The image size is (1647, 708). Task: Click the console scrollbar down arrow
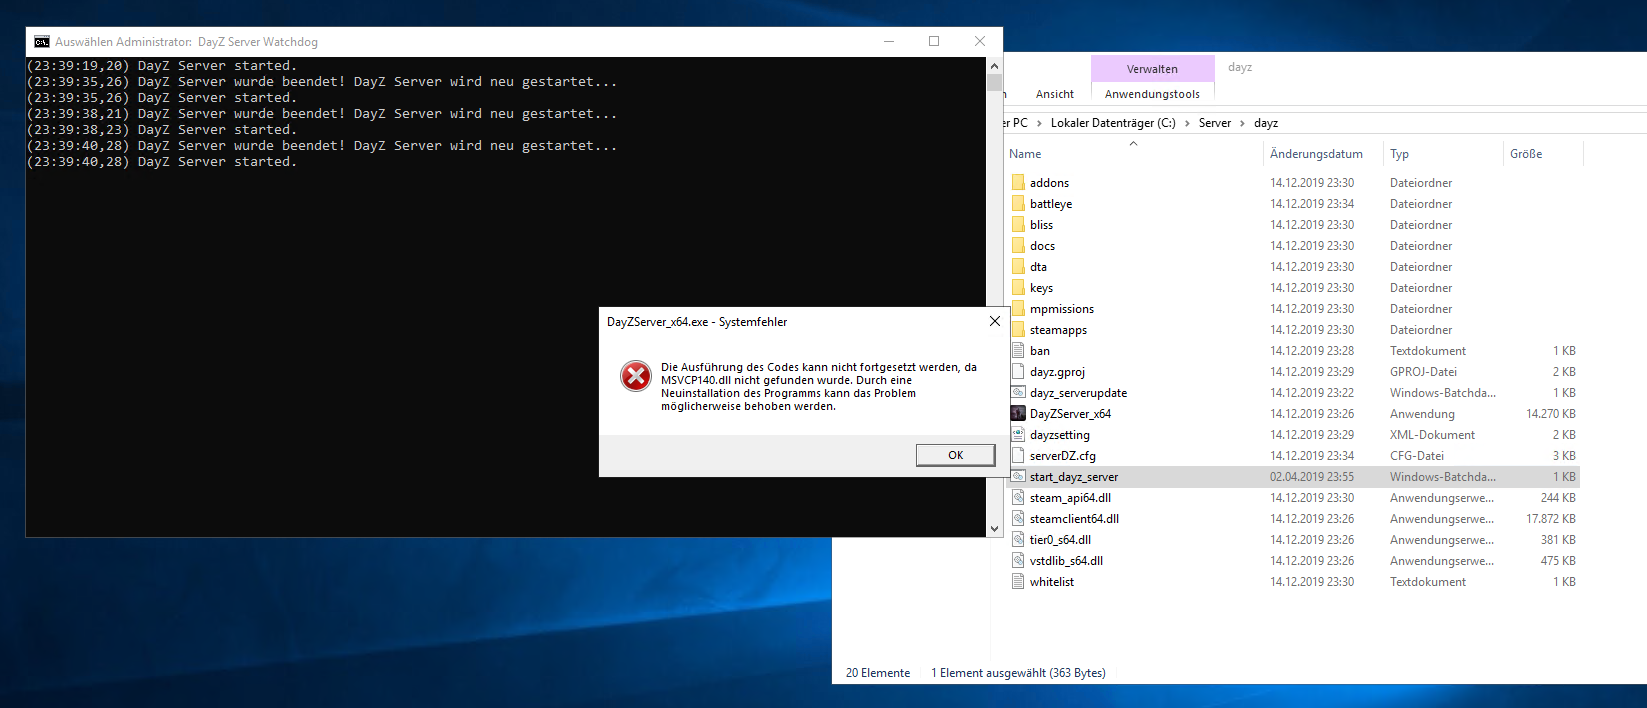coord(994,528)
